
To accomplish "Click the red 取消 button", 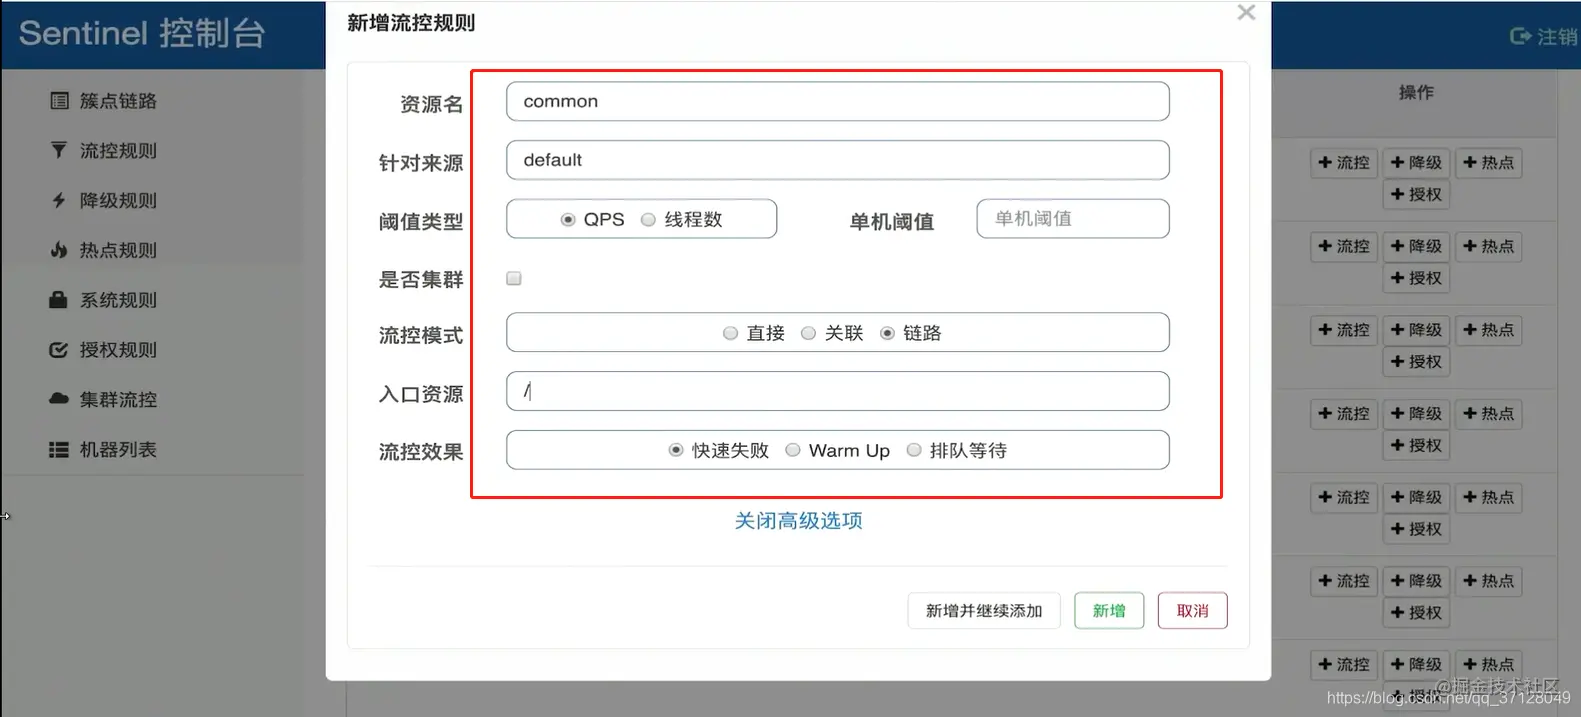I will coord(1192,611).
